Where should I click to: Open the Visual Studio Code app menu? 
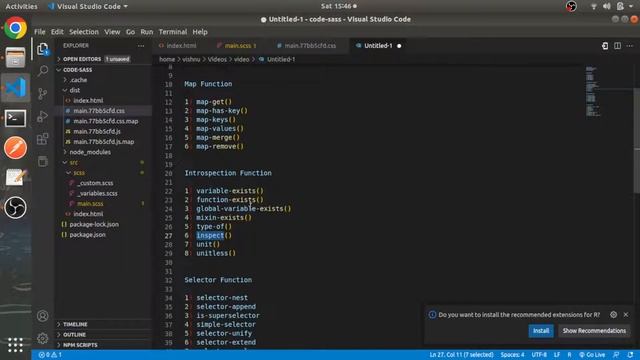[x=88, y=6]
